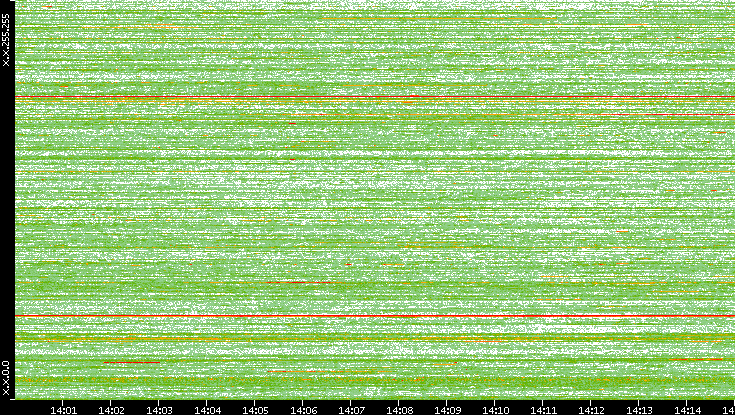Click the 14:13 time axis label
This screenshot has width=735, height=415.
pos(639,410)
